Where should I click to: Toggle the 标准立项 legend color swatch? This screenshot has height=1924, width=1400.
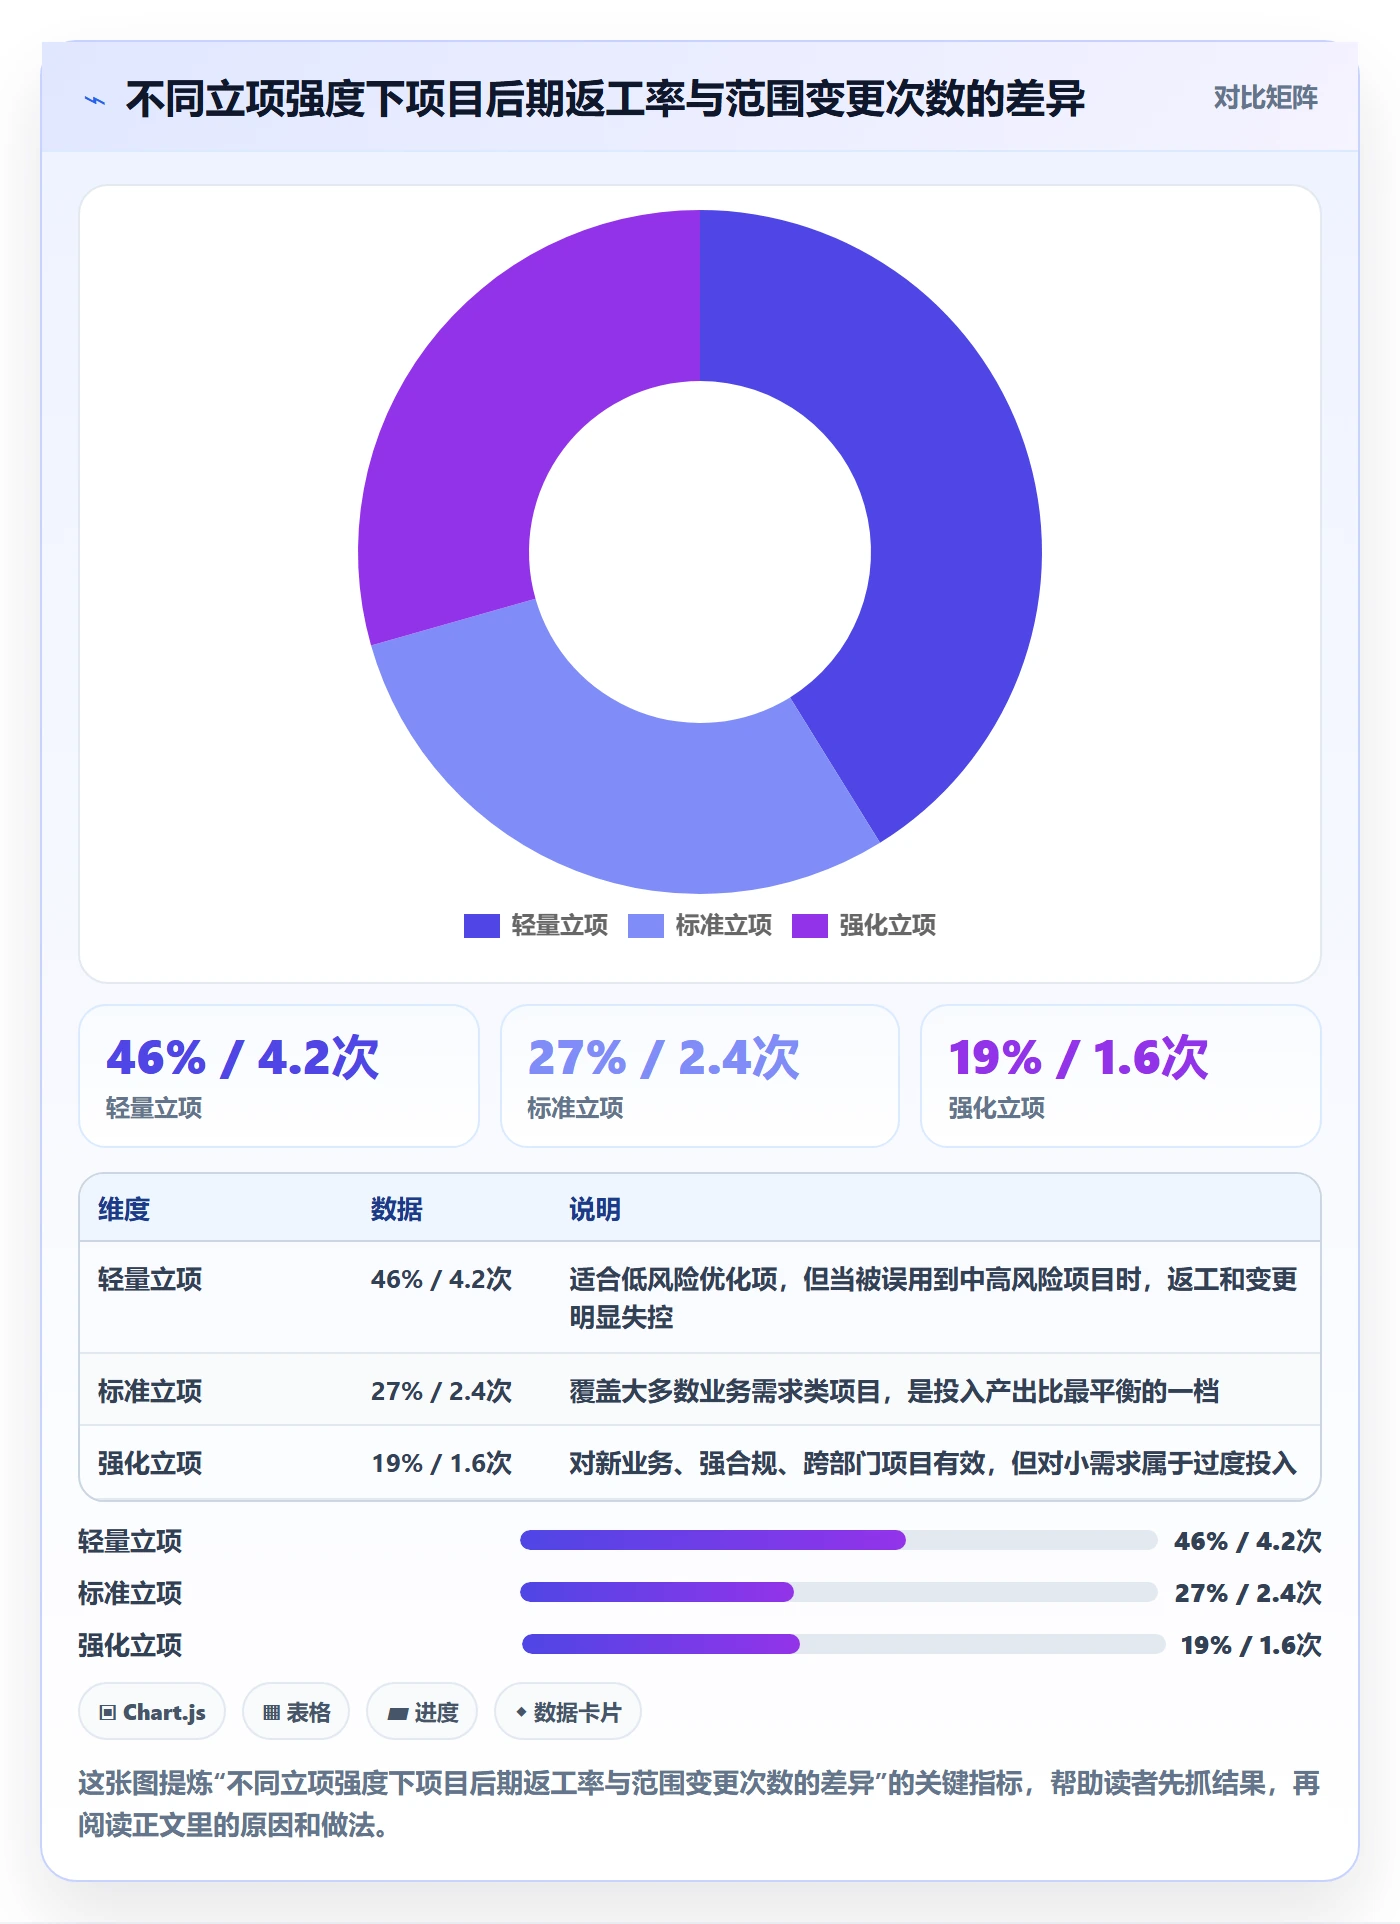click(646, 926)
